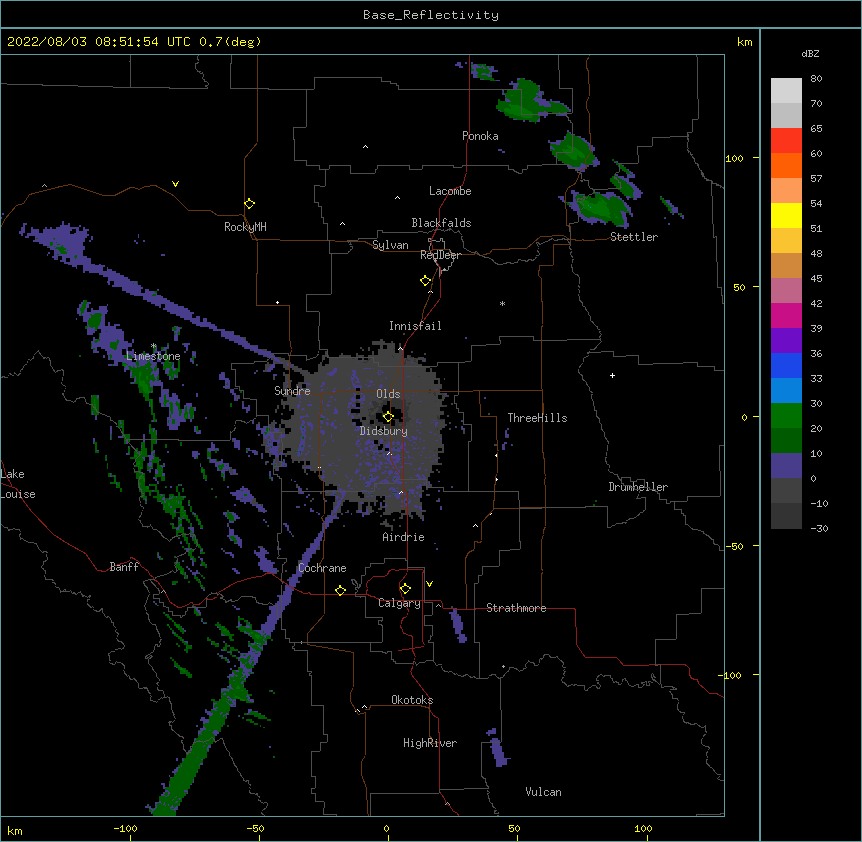Click the Blackfalds city label

pos(441,223)
